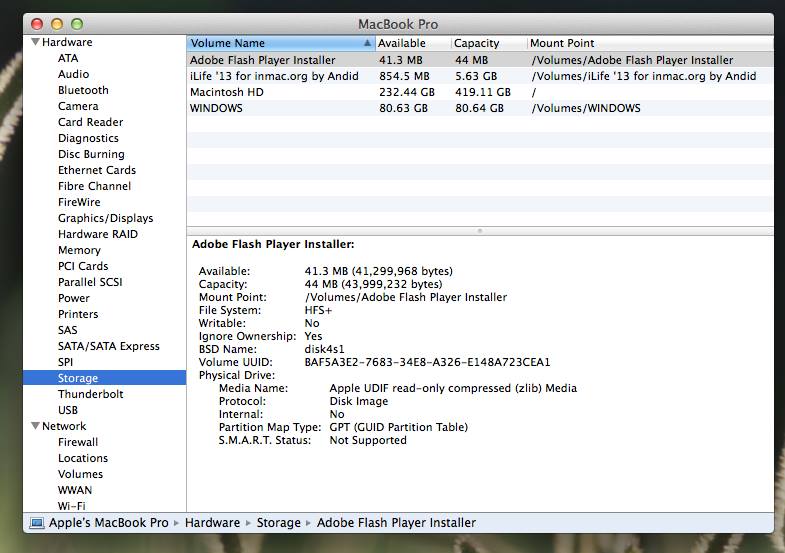Open Locations under Network

(83, 458)
